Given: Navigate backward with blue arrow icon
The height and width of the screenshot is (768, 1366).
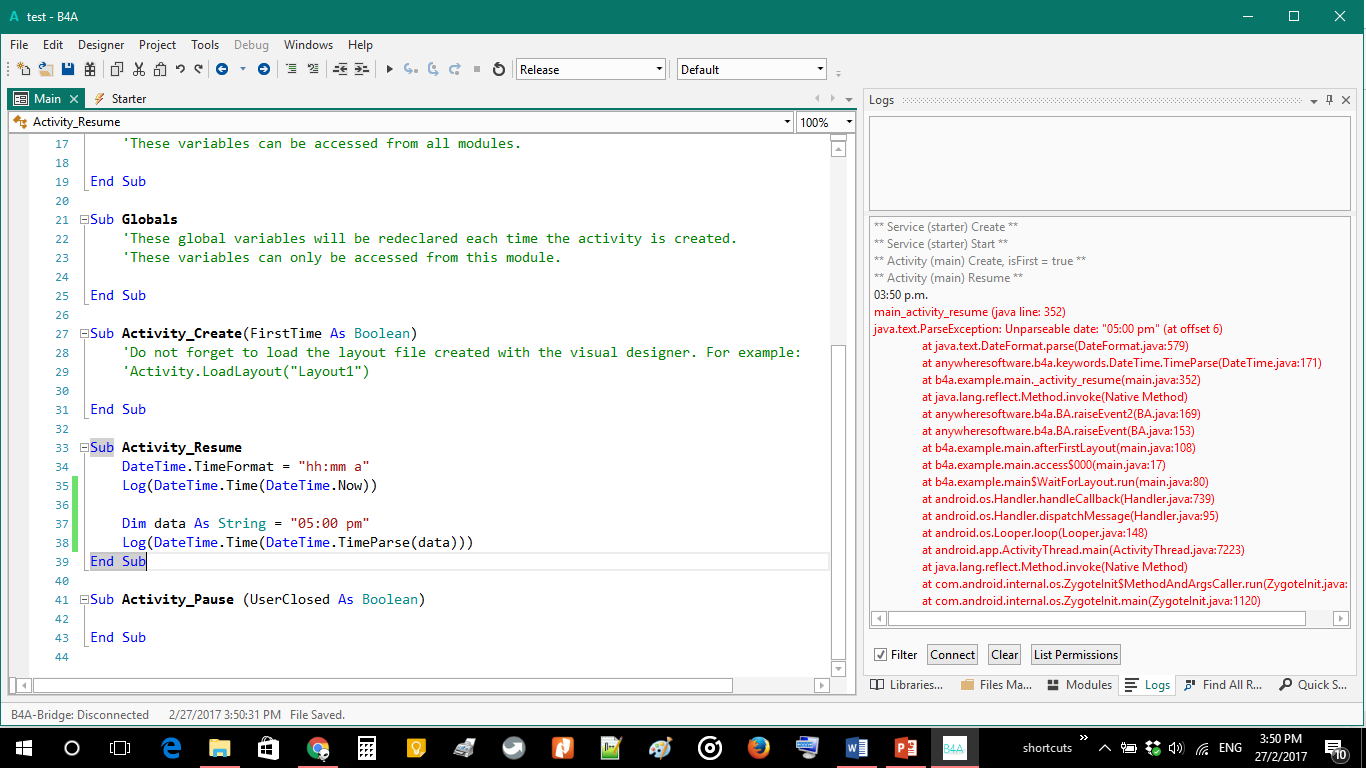Looking at the screenshot, I should [222, 69].
